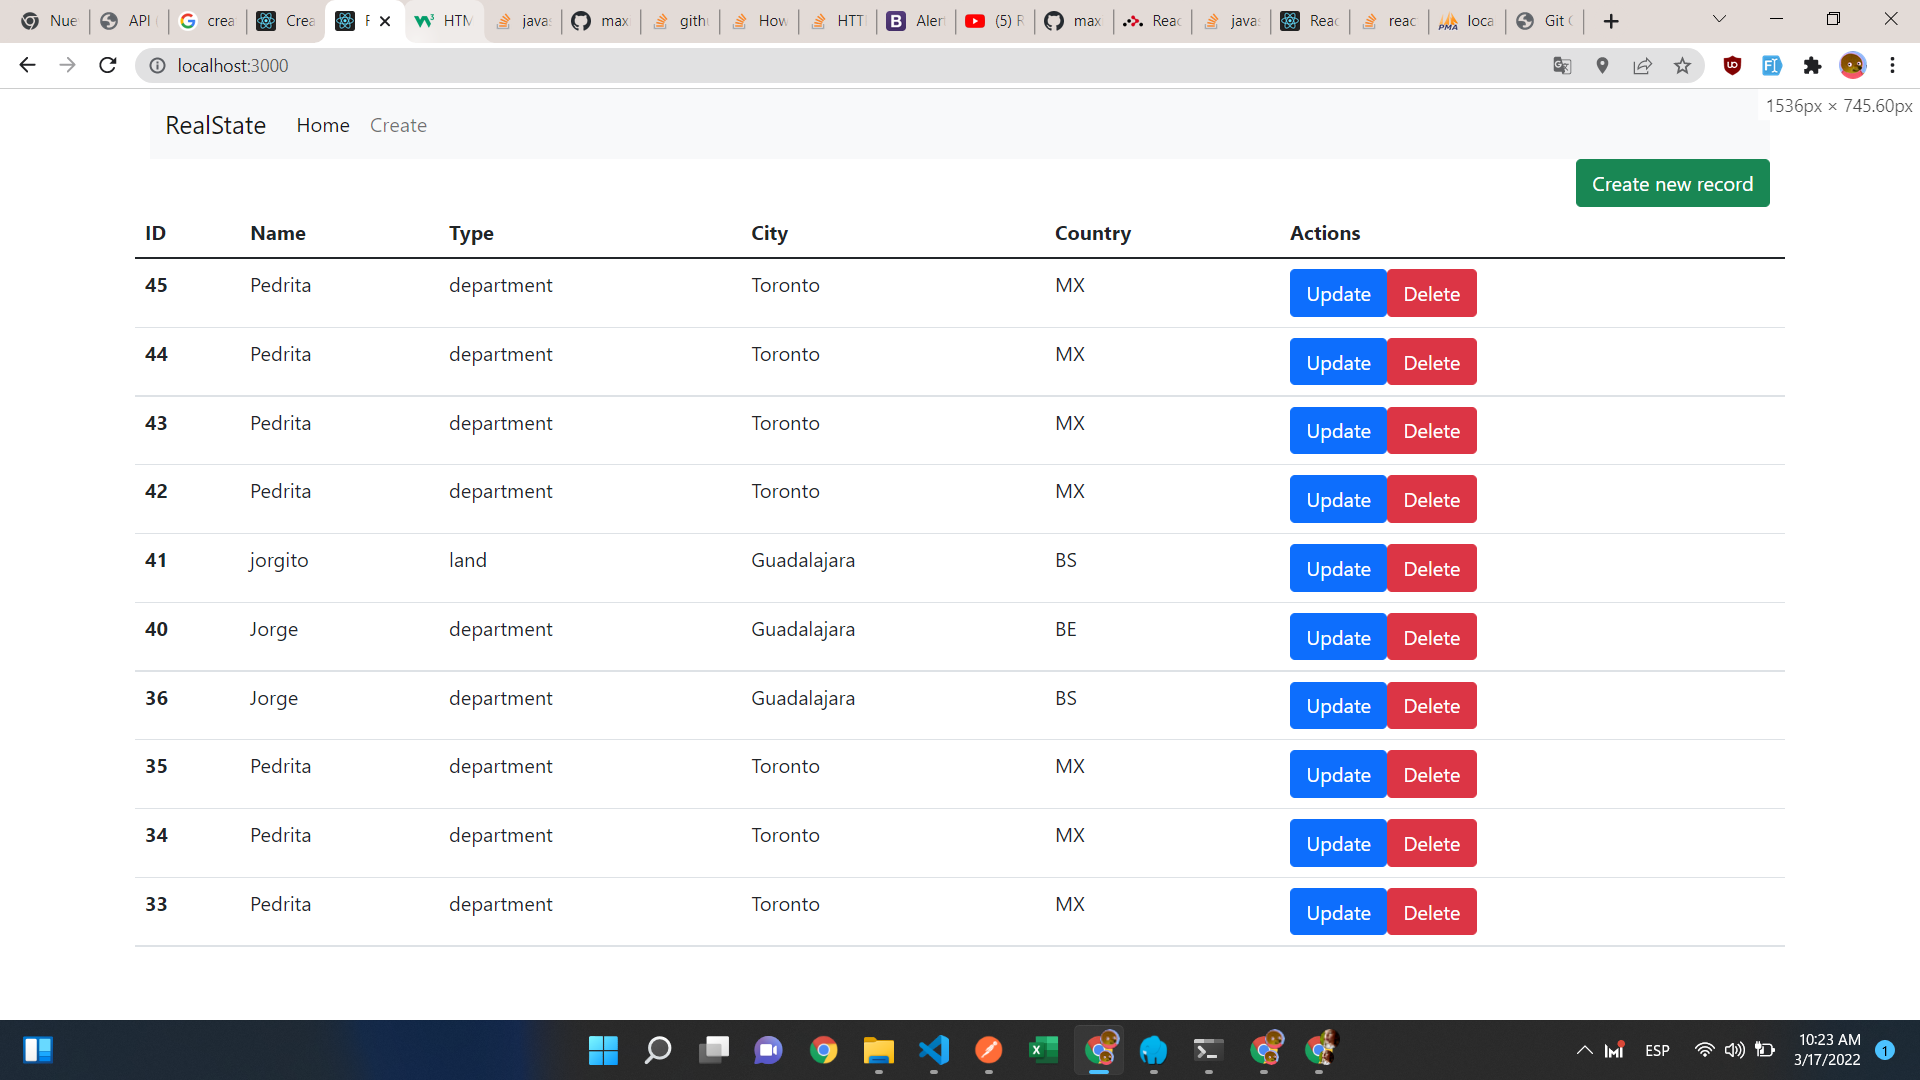Show hidden system tray icons
This screenshot has height=1080, width=1920.
(1584, 1050)
